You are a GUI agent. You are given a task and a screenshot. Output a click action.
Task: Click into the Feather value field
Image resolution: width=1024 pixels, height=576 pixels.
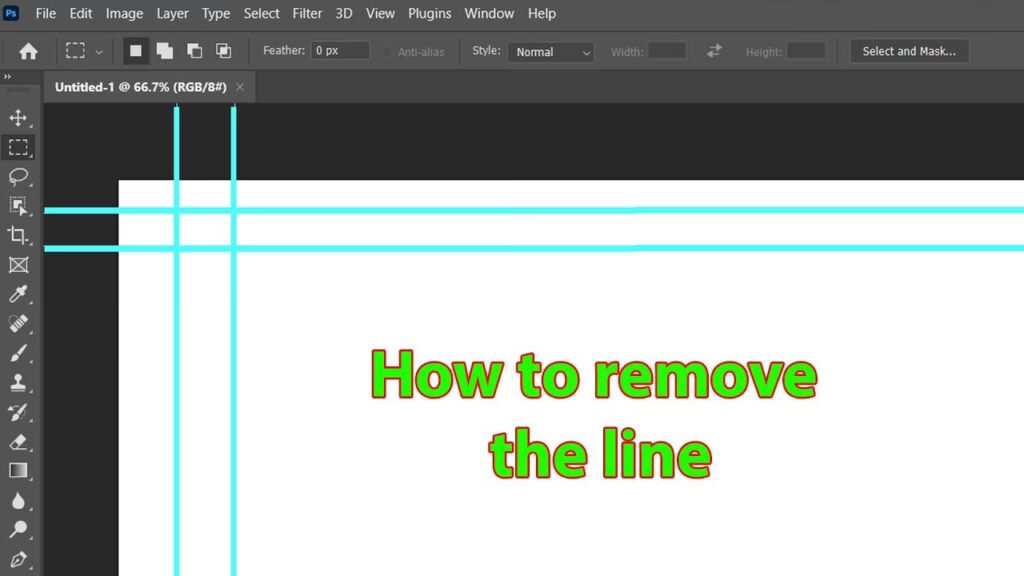tap(340, 51)
